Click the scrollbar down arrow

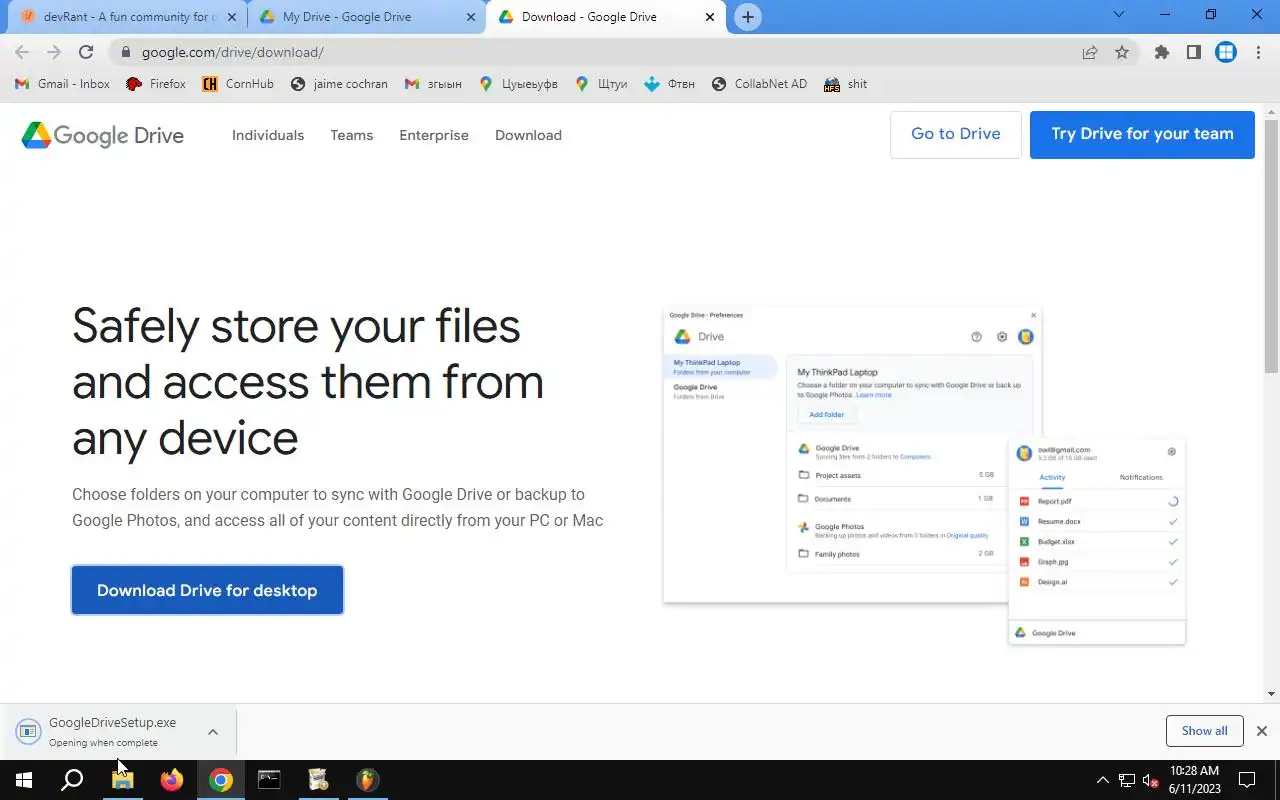tap(1272, 694)
